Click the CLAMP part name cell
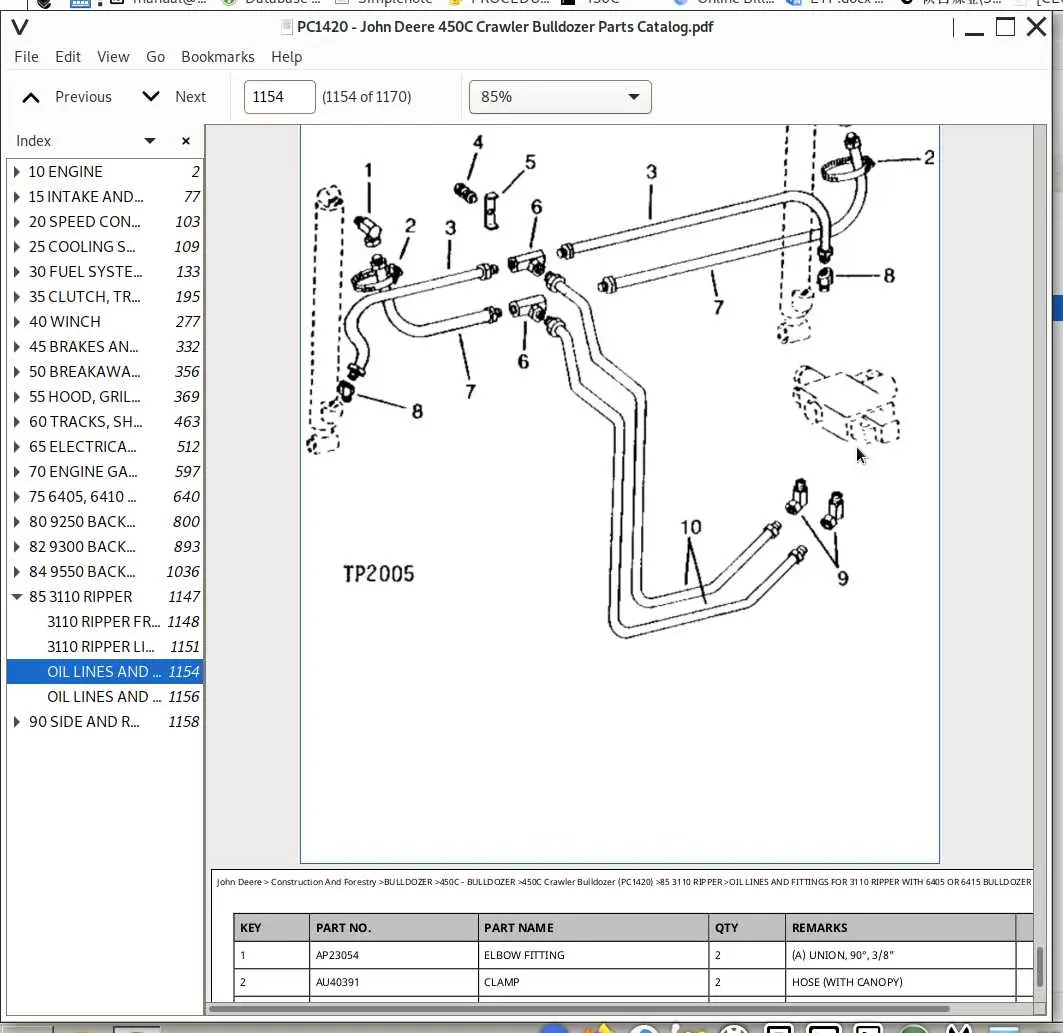This screenshot has width=1063, height=1033. [x=593, y=982]
